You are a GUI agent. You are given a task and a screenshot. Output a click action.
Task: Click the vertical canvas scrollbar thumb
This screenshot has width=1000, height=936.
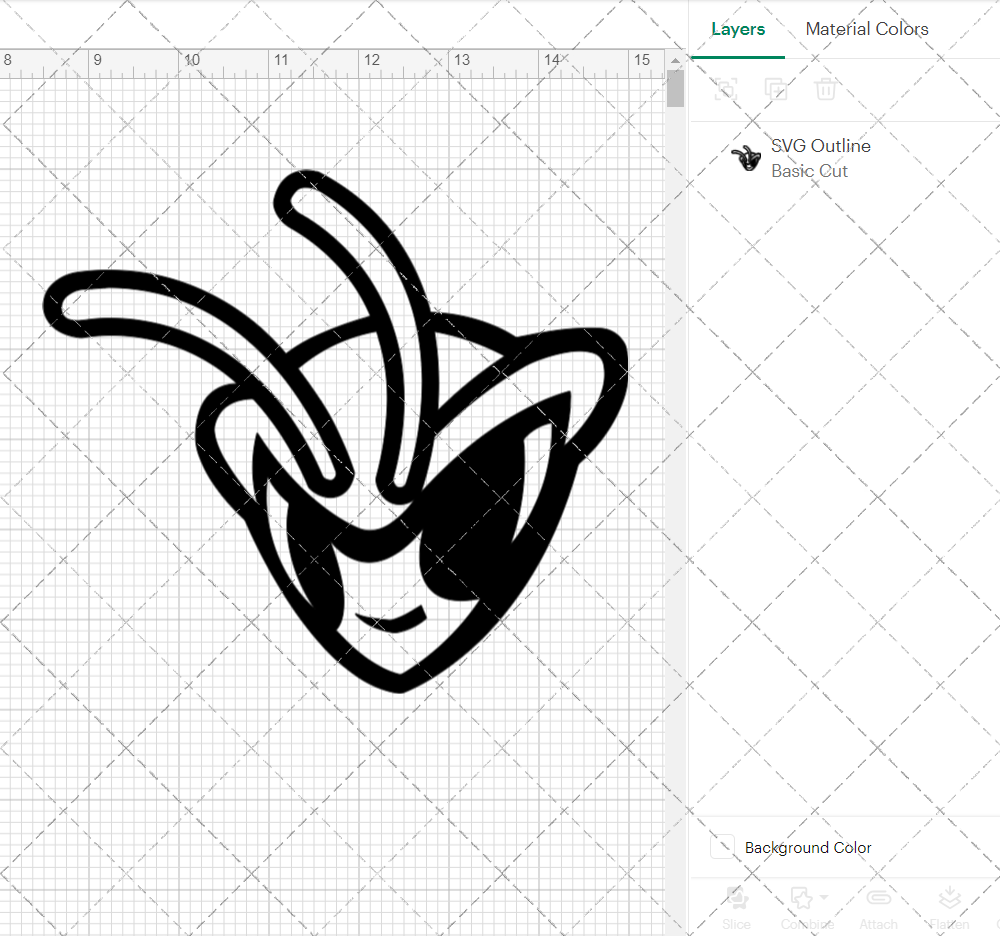click(675, 89)
